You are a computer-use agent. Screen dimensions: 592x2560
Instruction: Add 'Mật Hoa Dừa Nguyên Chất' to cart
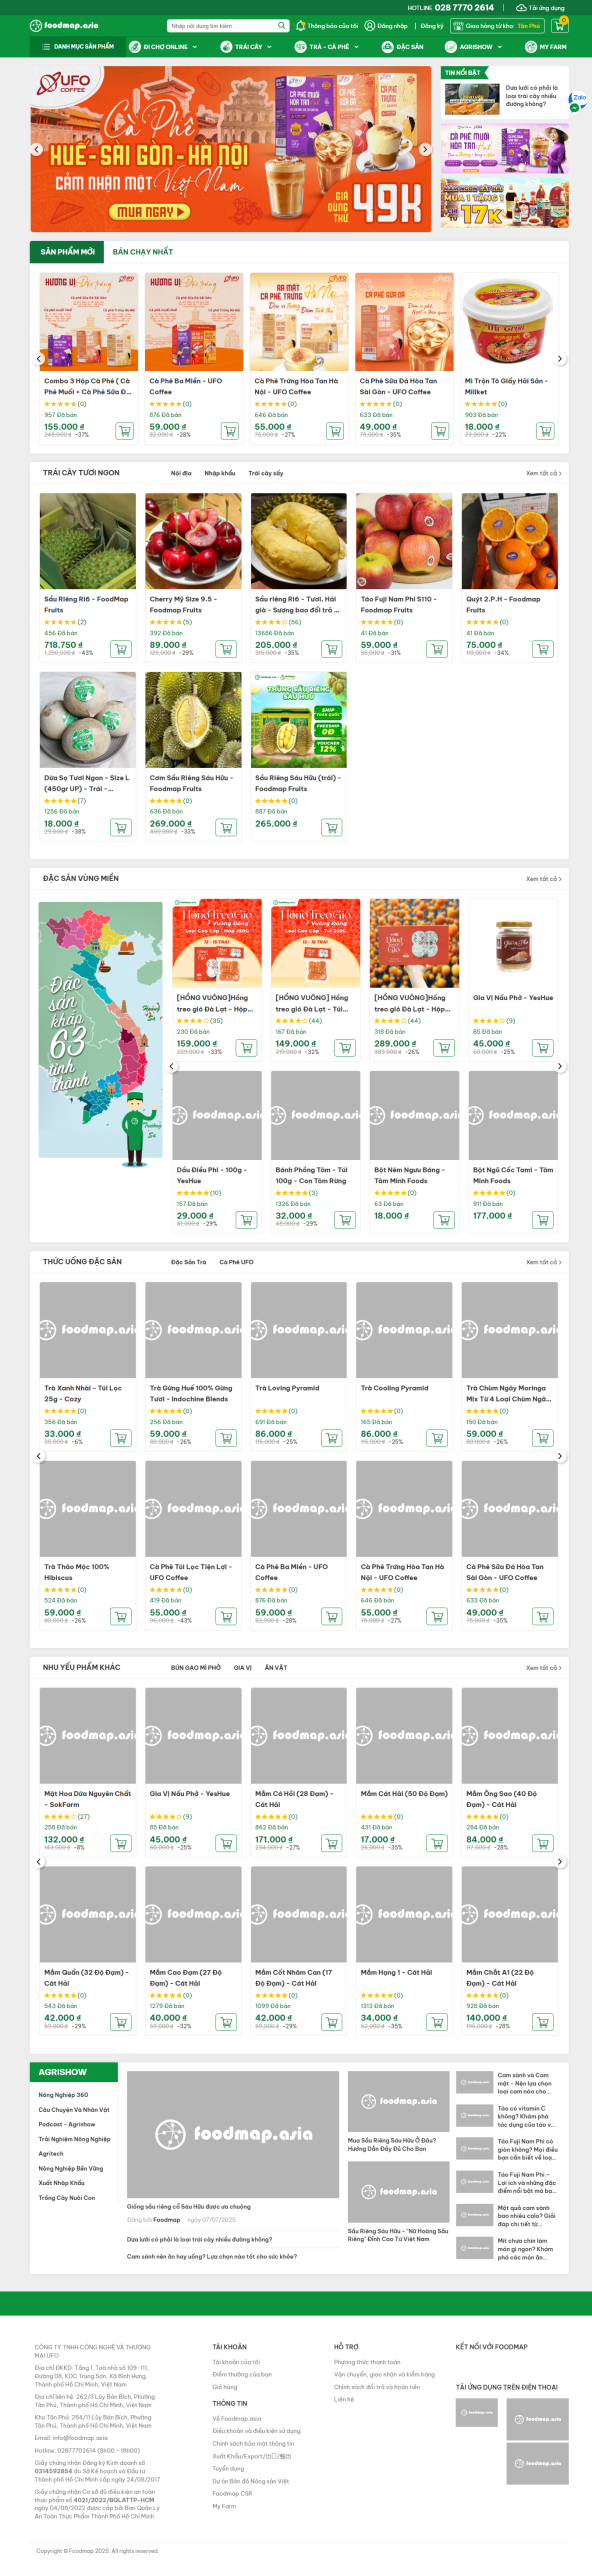121,1843
